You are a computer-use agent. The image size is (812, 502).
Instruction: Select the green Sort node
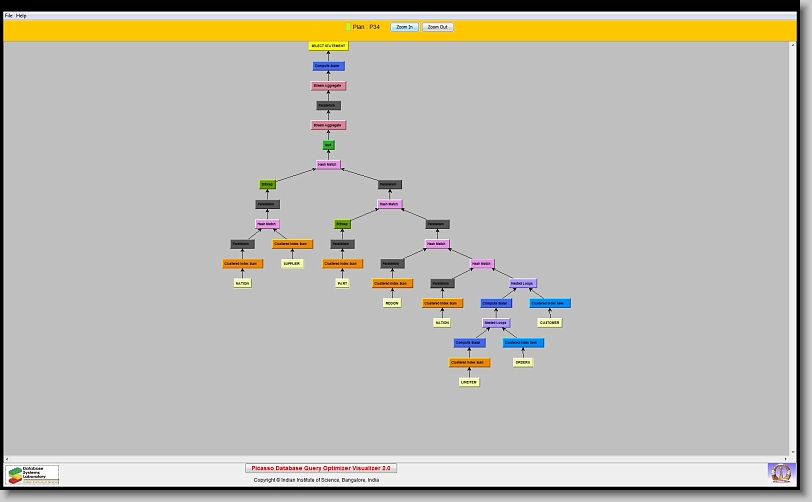(328, 145)
